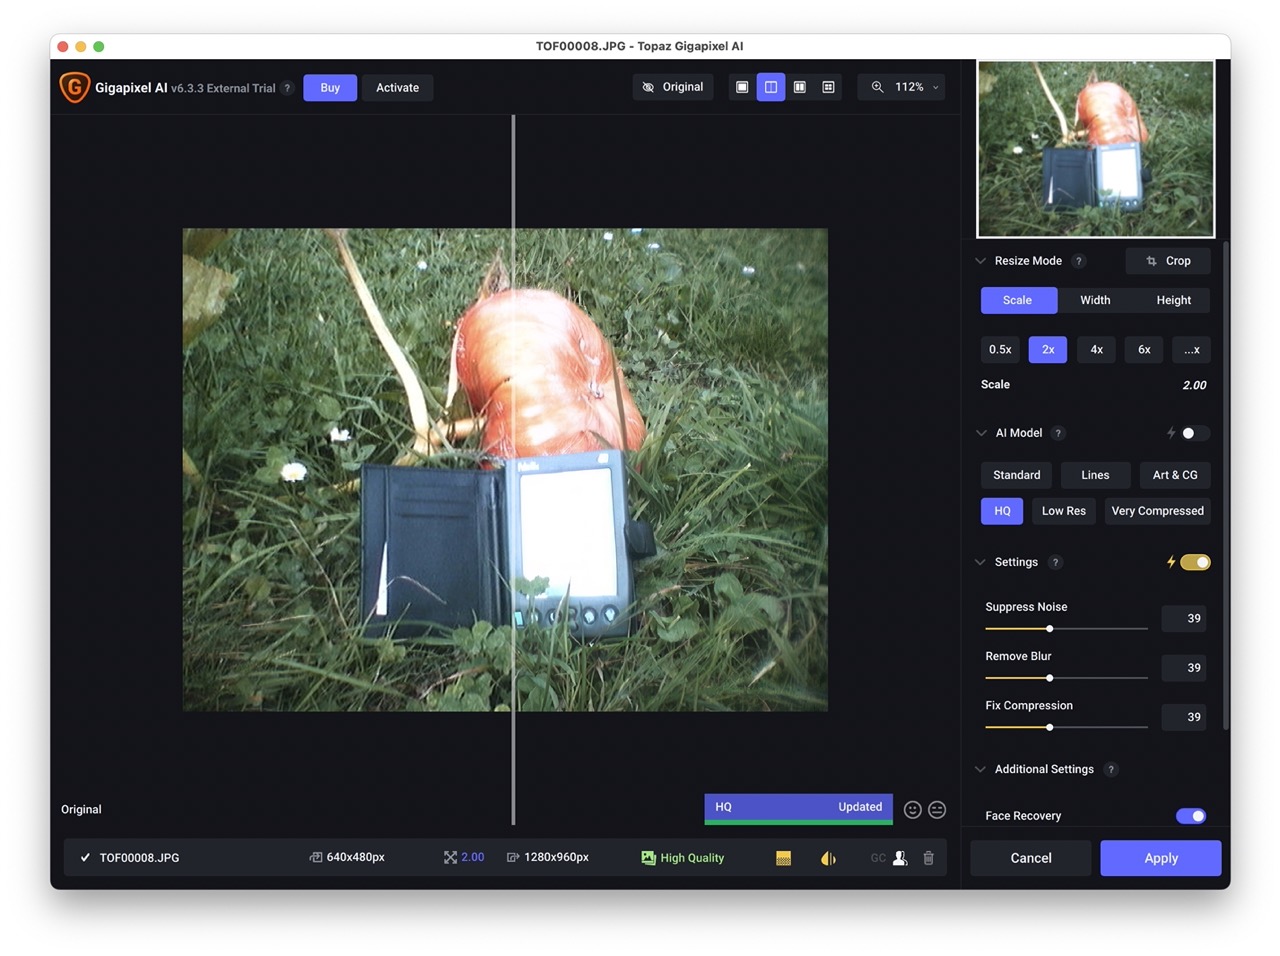Click the trash icon for TOF00008.JPG
Screen dimensions: 1280x956
coord(928,858)
